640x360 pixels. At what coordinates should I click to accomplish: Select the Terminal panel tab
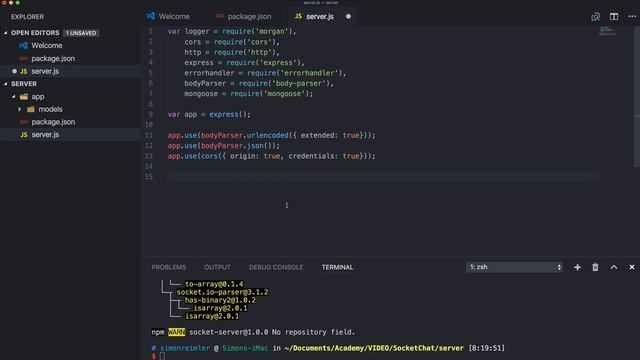tap(337, 267)
